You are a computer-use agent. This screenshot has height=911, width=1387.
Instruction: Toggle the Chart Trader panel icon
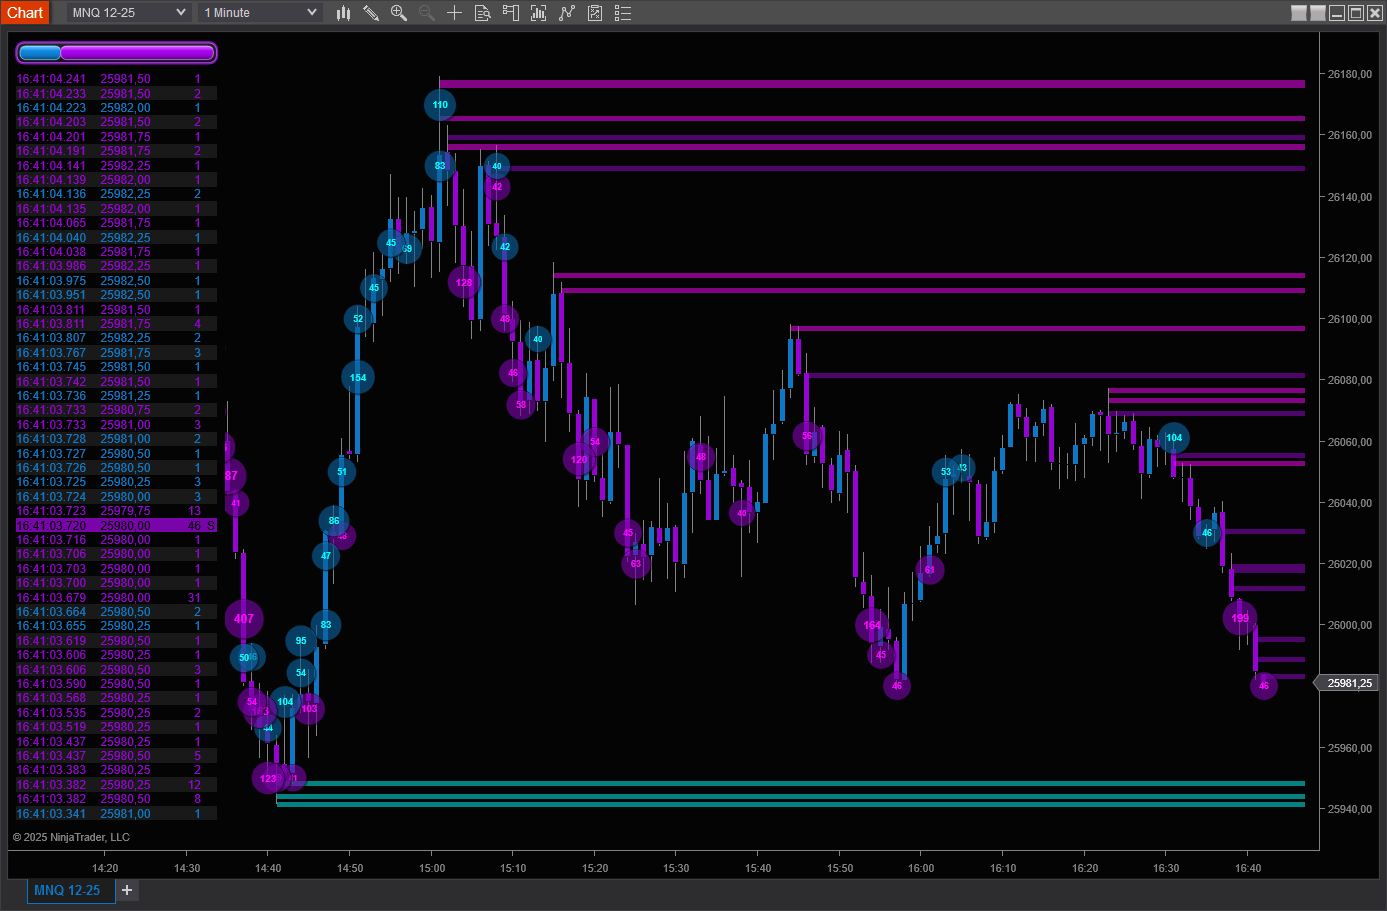(x=510, y=13)
